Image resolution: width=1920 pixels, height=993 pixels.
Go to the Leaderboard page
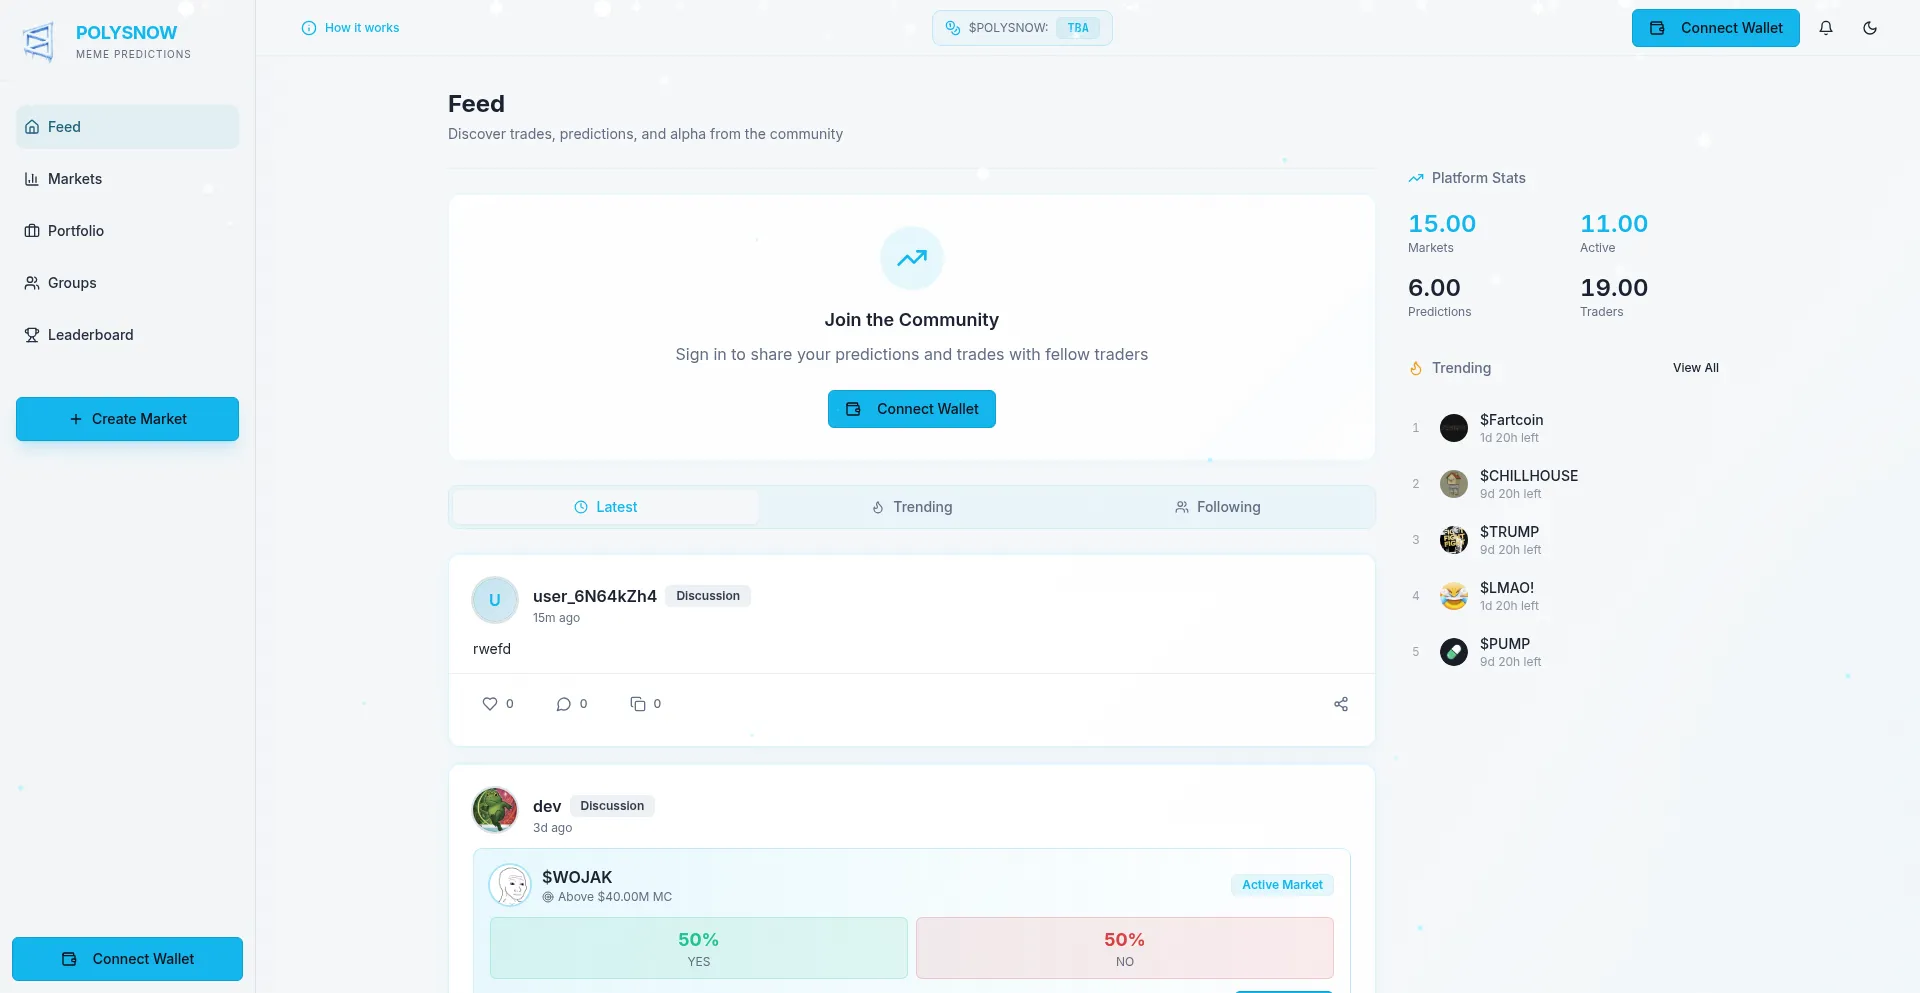point(90,335)
